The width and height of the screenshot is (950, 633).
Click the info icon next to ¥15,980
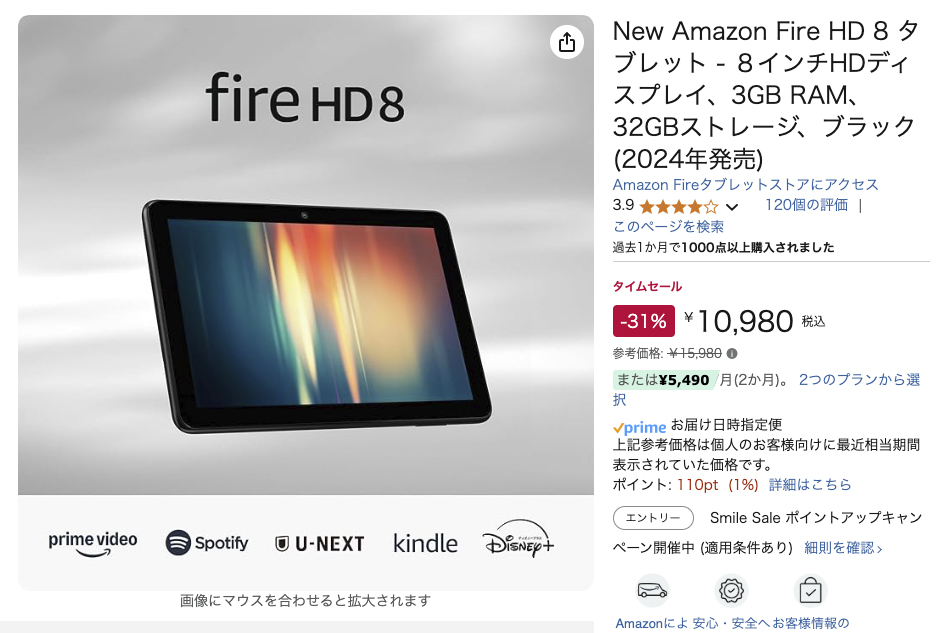click(732, 353)
